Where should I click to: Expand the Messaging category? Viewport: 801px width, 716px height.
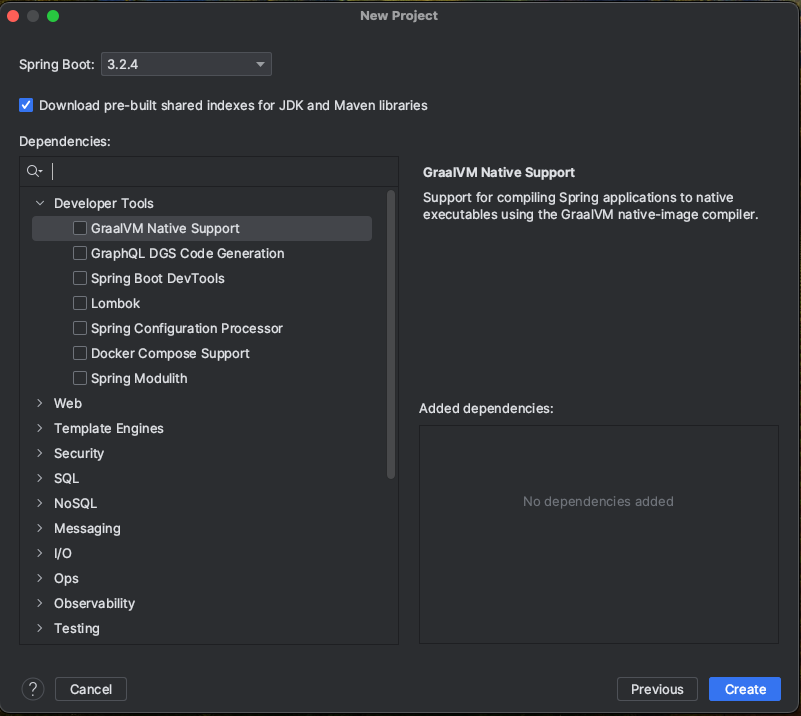coord(40,529)
